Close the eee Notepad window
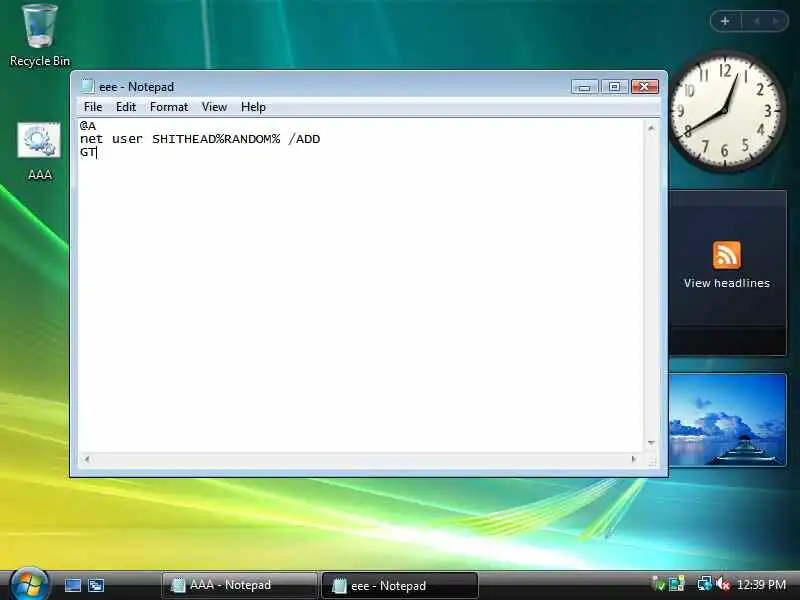This screenshot has width=800, height=600. [645, 87]
